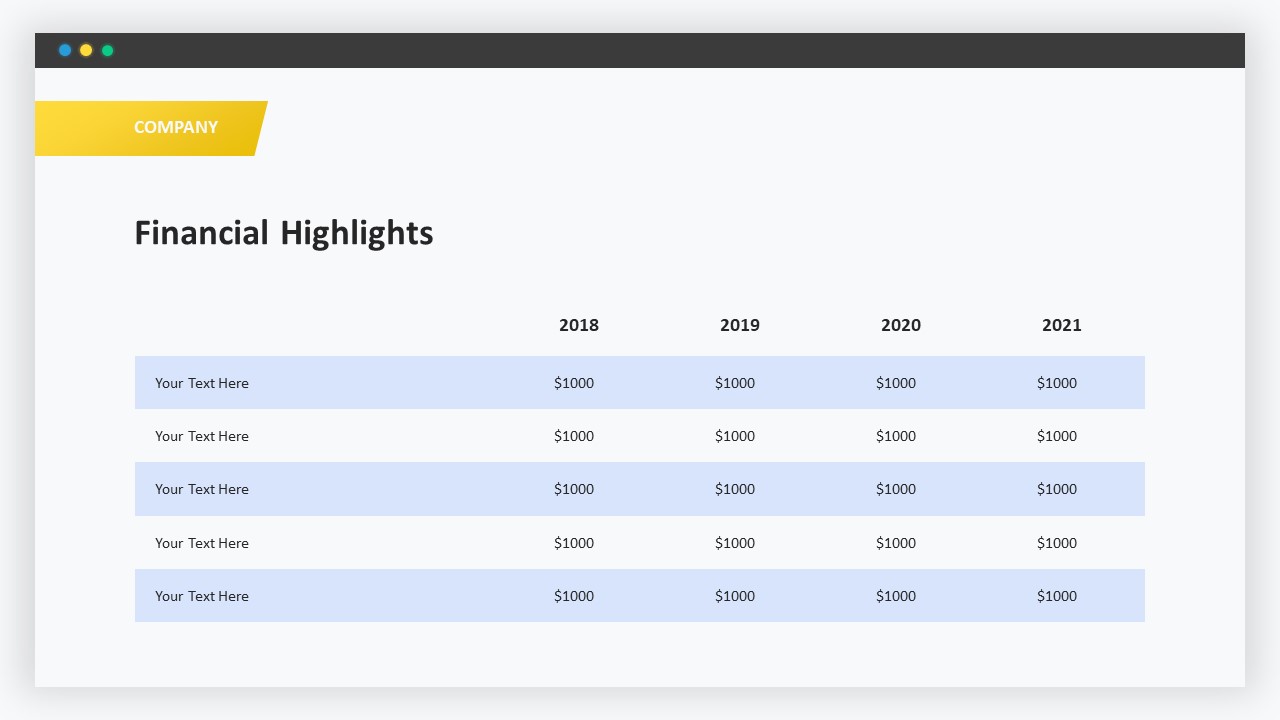Viewport: 1280px width, 720px height.
Task: Select the fourth row $1000 under 2018
Action: tap(574, 543)
